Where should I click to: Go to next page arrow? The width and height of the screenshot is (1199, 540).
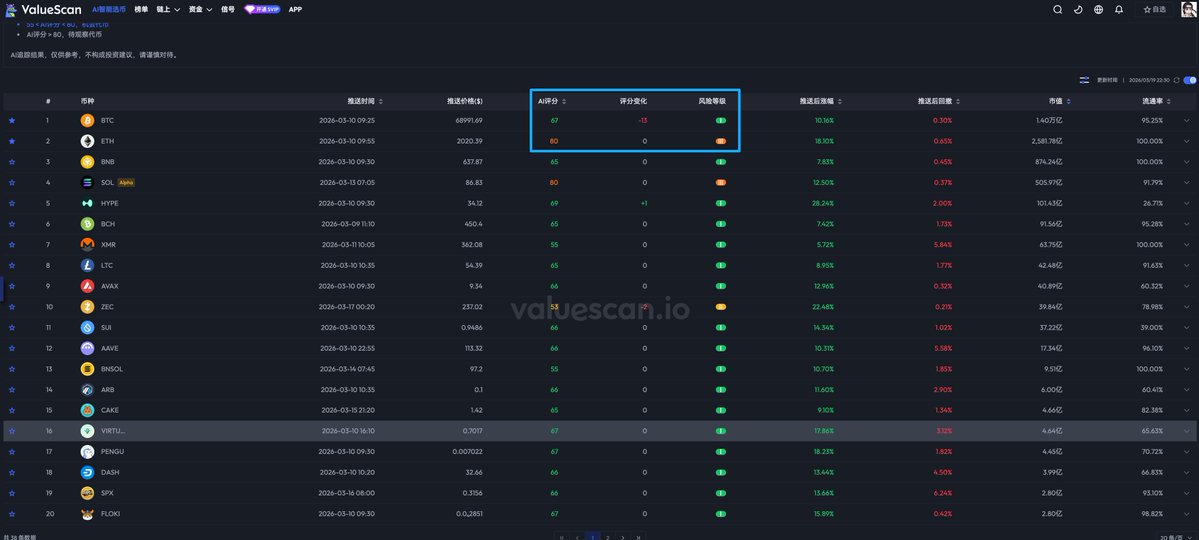point(623,537)
